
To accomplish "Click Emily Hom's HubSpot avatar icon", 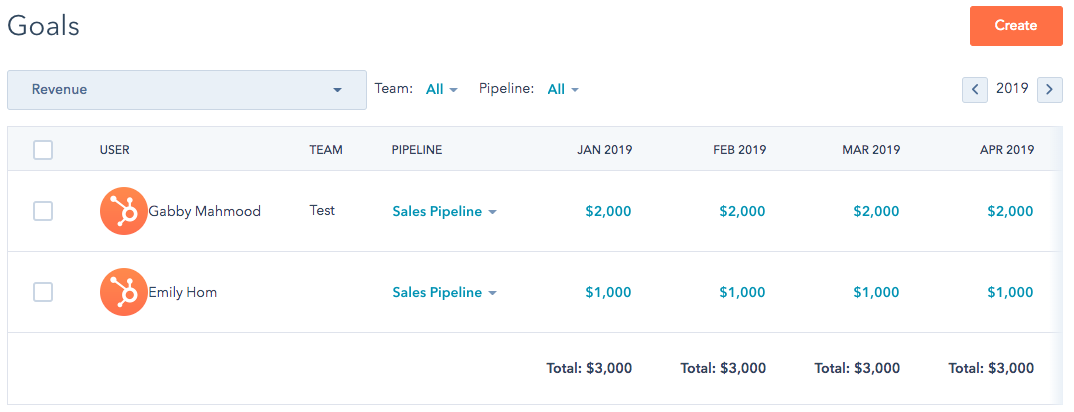I will 124,292.
